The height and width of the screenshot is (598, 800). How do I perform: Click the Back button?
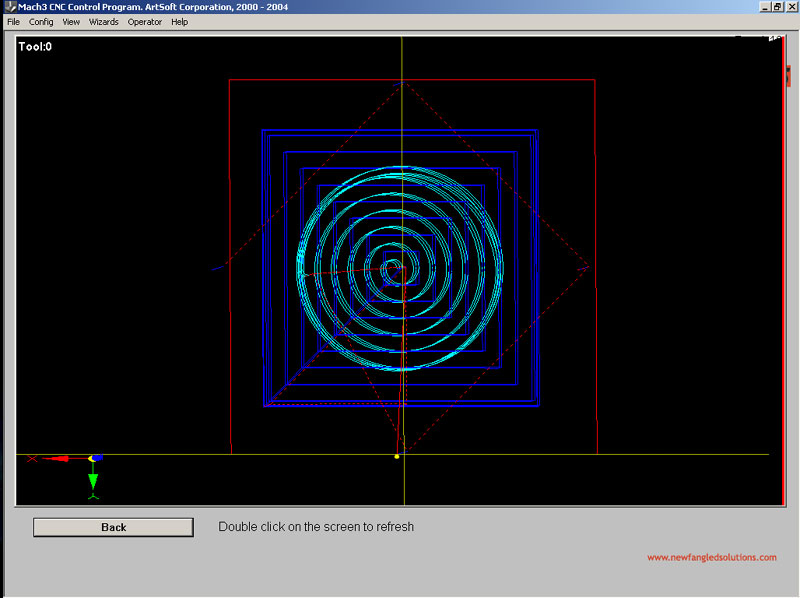[x=113, y=527]
